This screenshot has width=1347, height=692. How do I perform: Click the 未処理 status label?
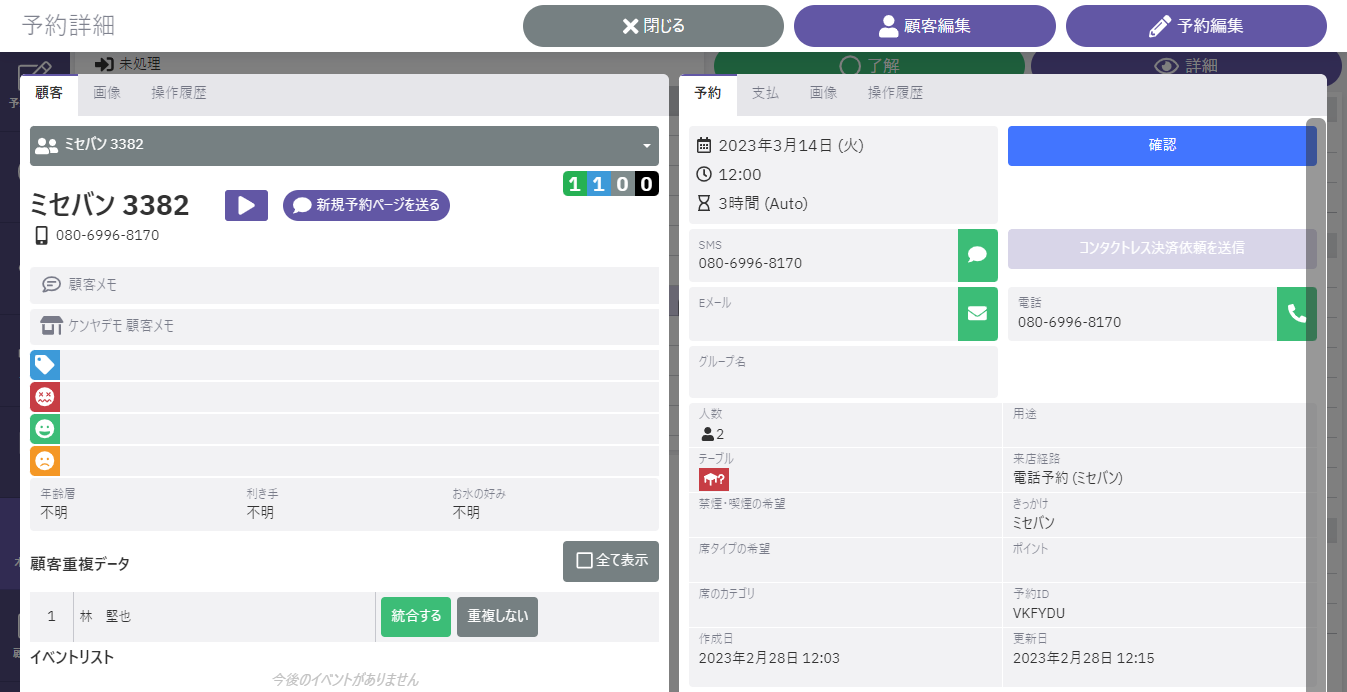tap(139, 64)
